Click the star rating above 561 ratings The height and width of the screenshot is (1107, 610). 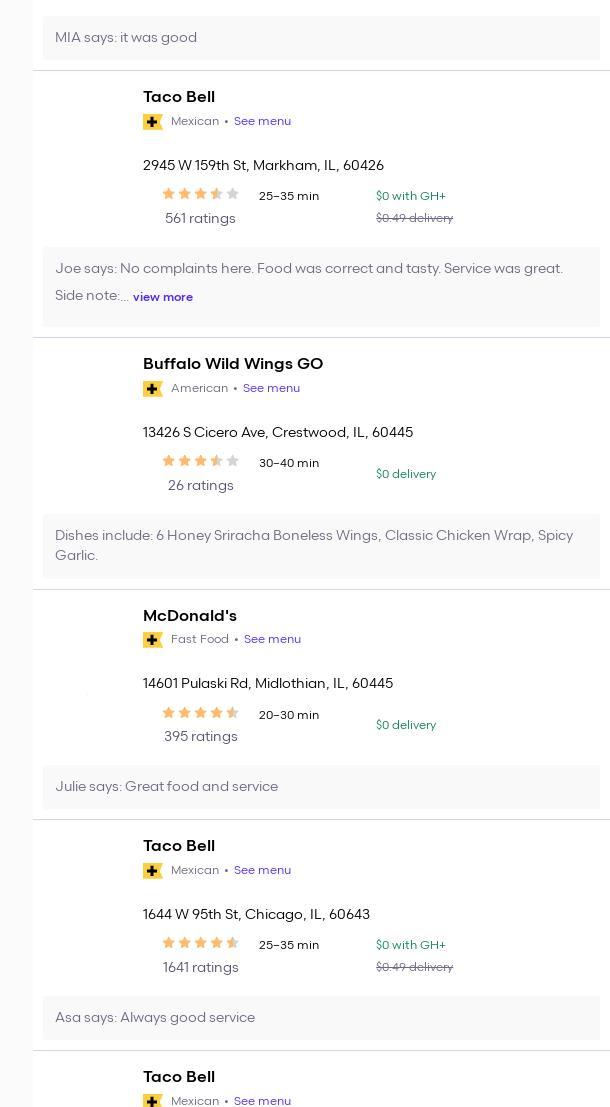tap(200, 195)
